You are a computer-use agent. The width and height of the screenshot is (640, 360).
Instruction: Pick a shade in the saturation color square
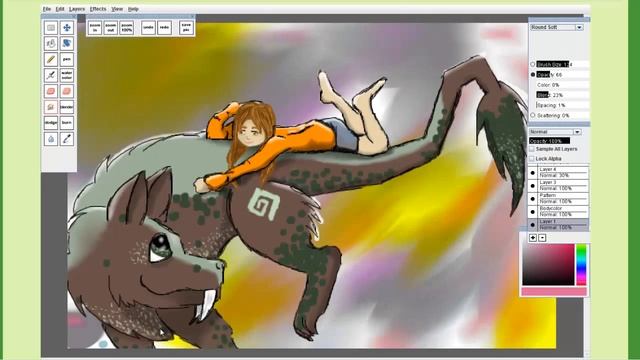point(548,264)
